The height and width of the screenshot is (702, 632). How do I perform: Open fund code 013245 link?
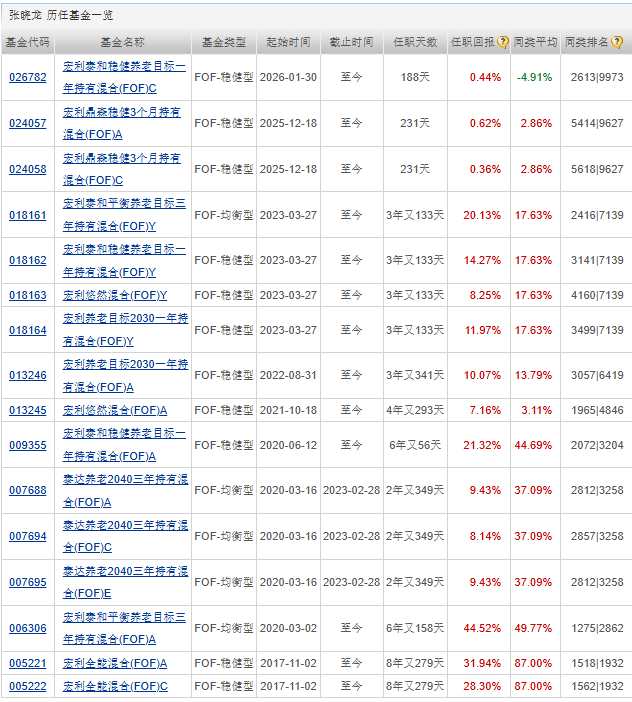point(28,410)
